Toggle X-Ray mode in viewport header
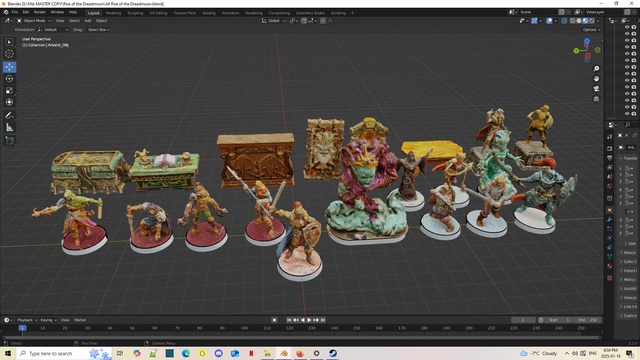 tap(564, 21)
